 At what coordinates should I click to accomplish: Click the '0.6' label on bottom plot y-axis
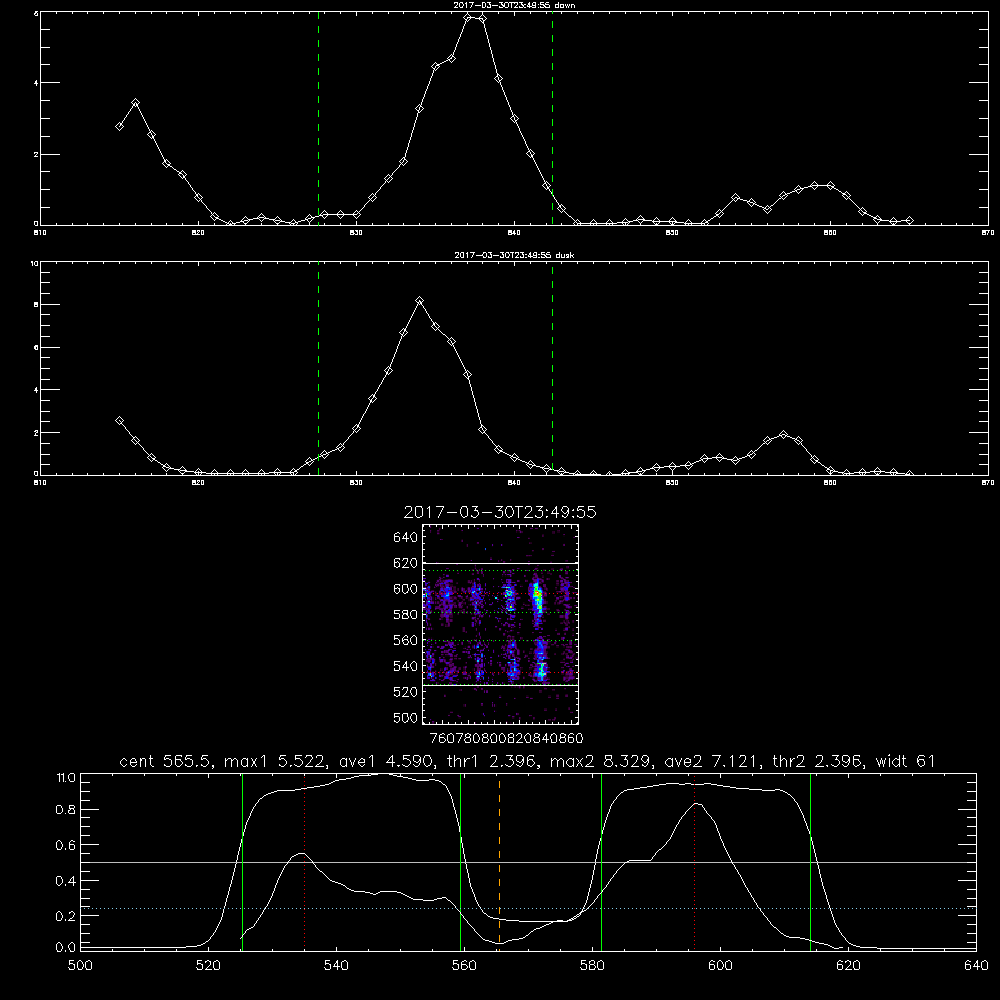click(66, 845)
